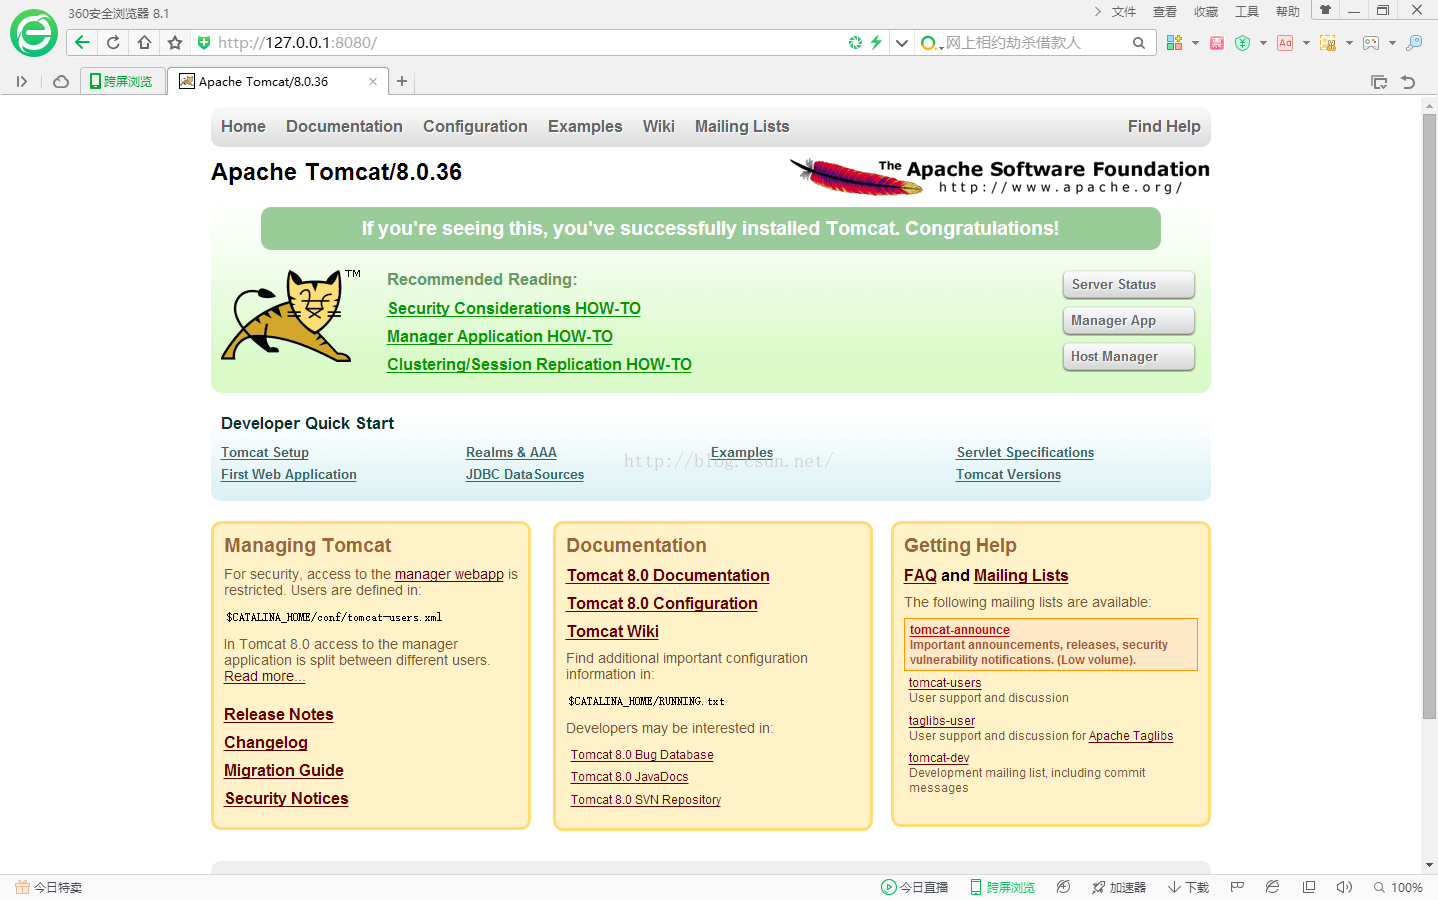This screenshot has width=1438, height=900.
Task: Expand the yen shield dropdown arrow
Action: (x=1263, y=43)
